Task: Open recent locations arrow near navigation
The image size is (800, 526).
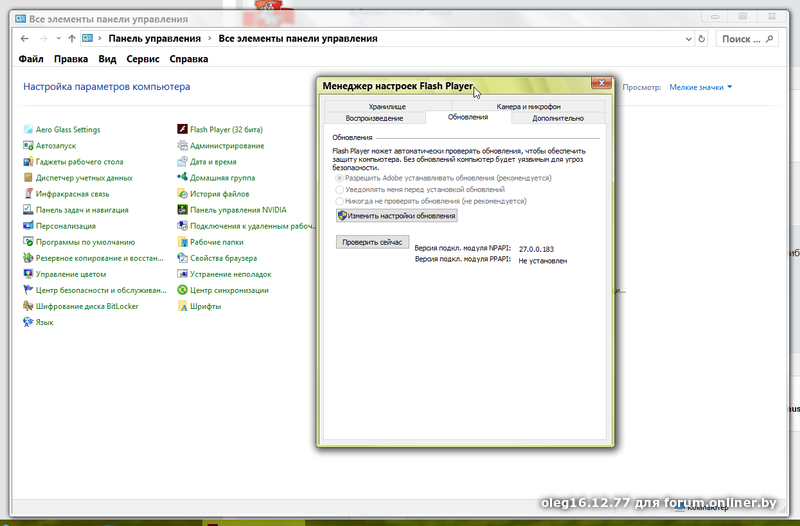Action: pos(59,39)
